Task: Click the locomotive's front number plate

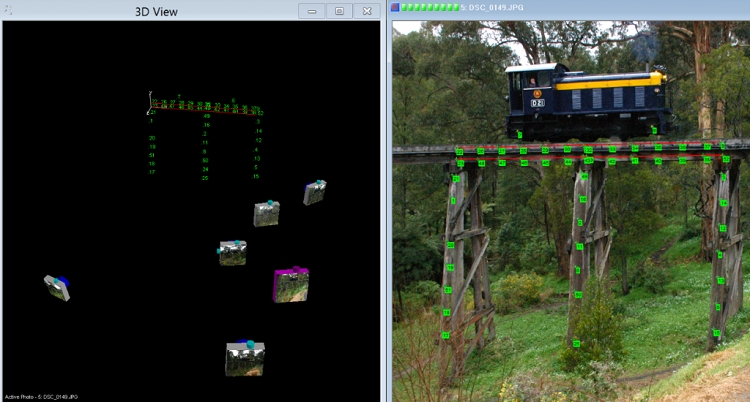Action: [x=537, y=103]
